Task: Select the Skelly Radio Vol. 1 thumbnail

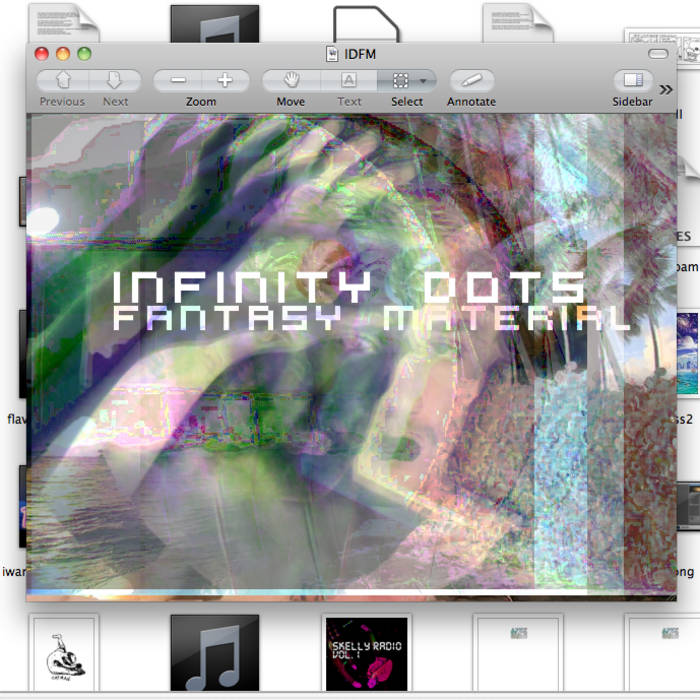Action: (x=367, y=654)
